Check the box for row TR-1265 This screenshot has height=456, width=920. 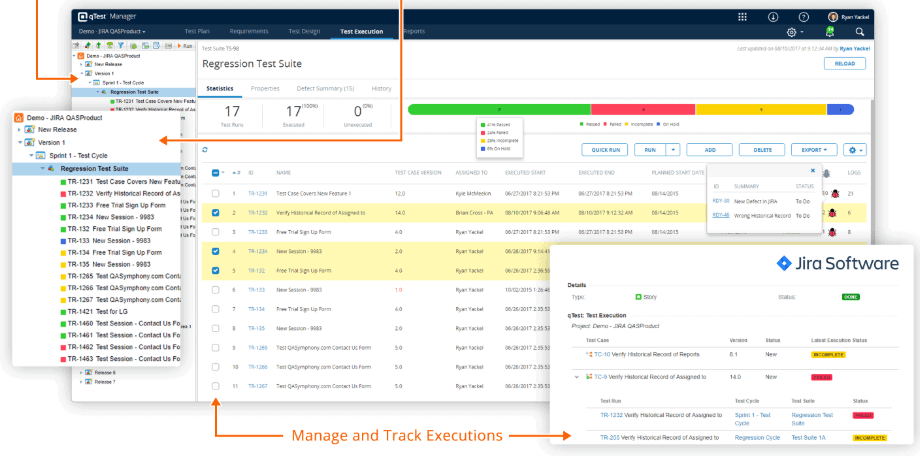215,347
